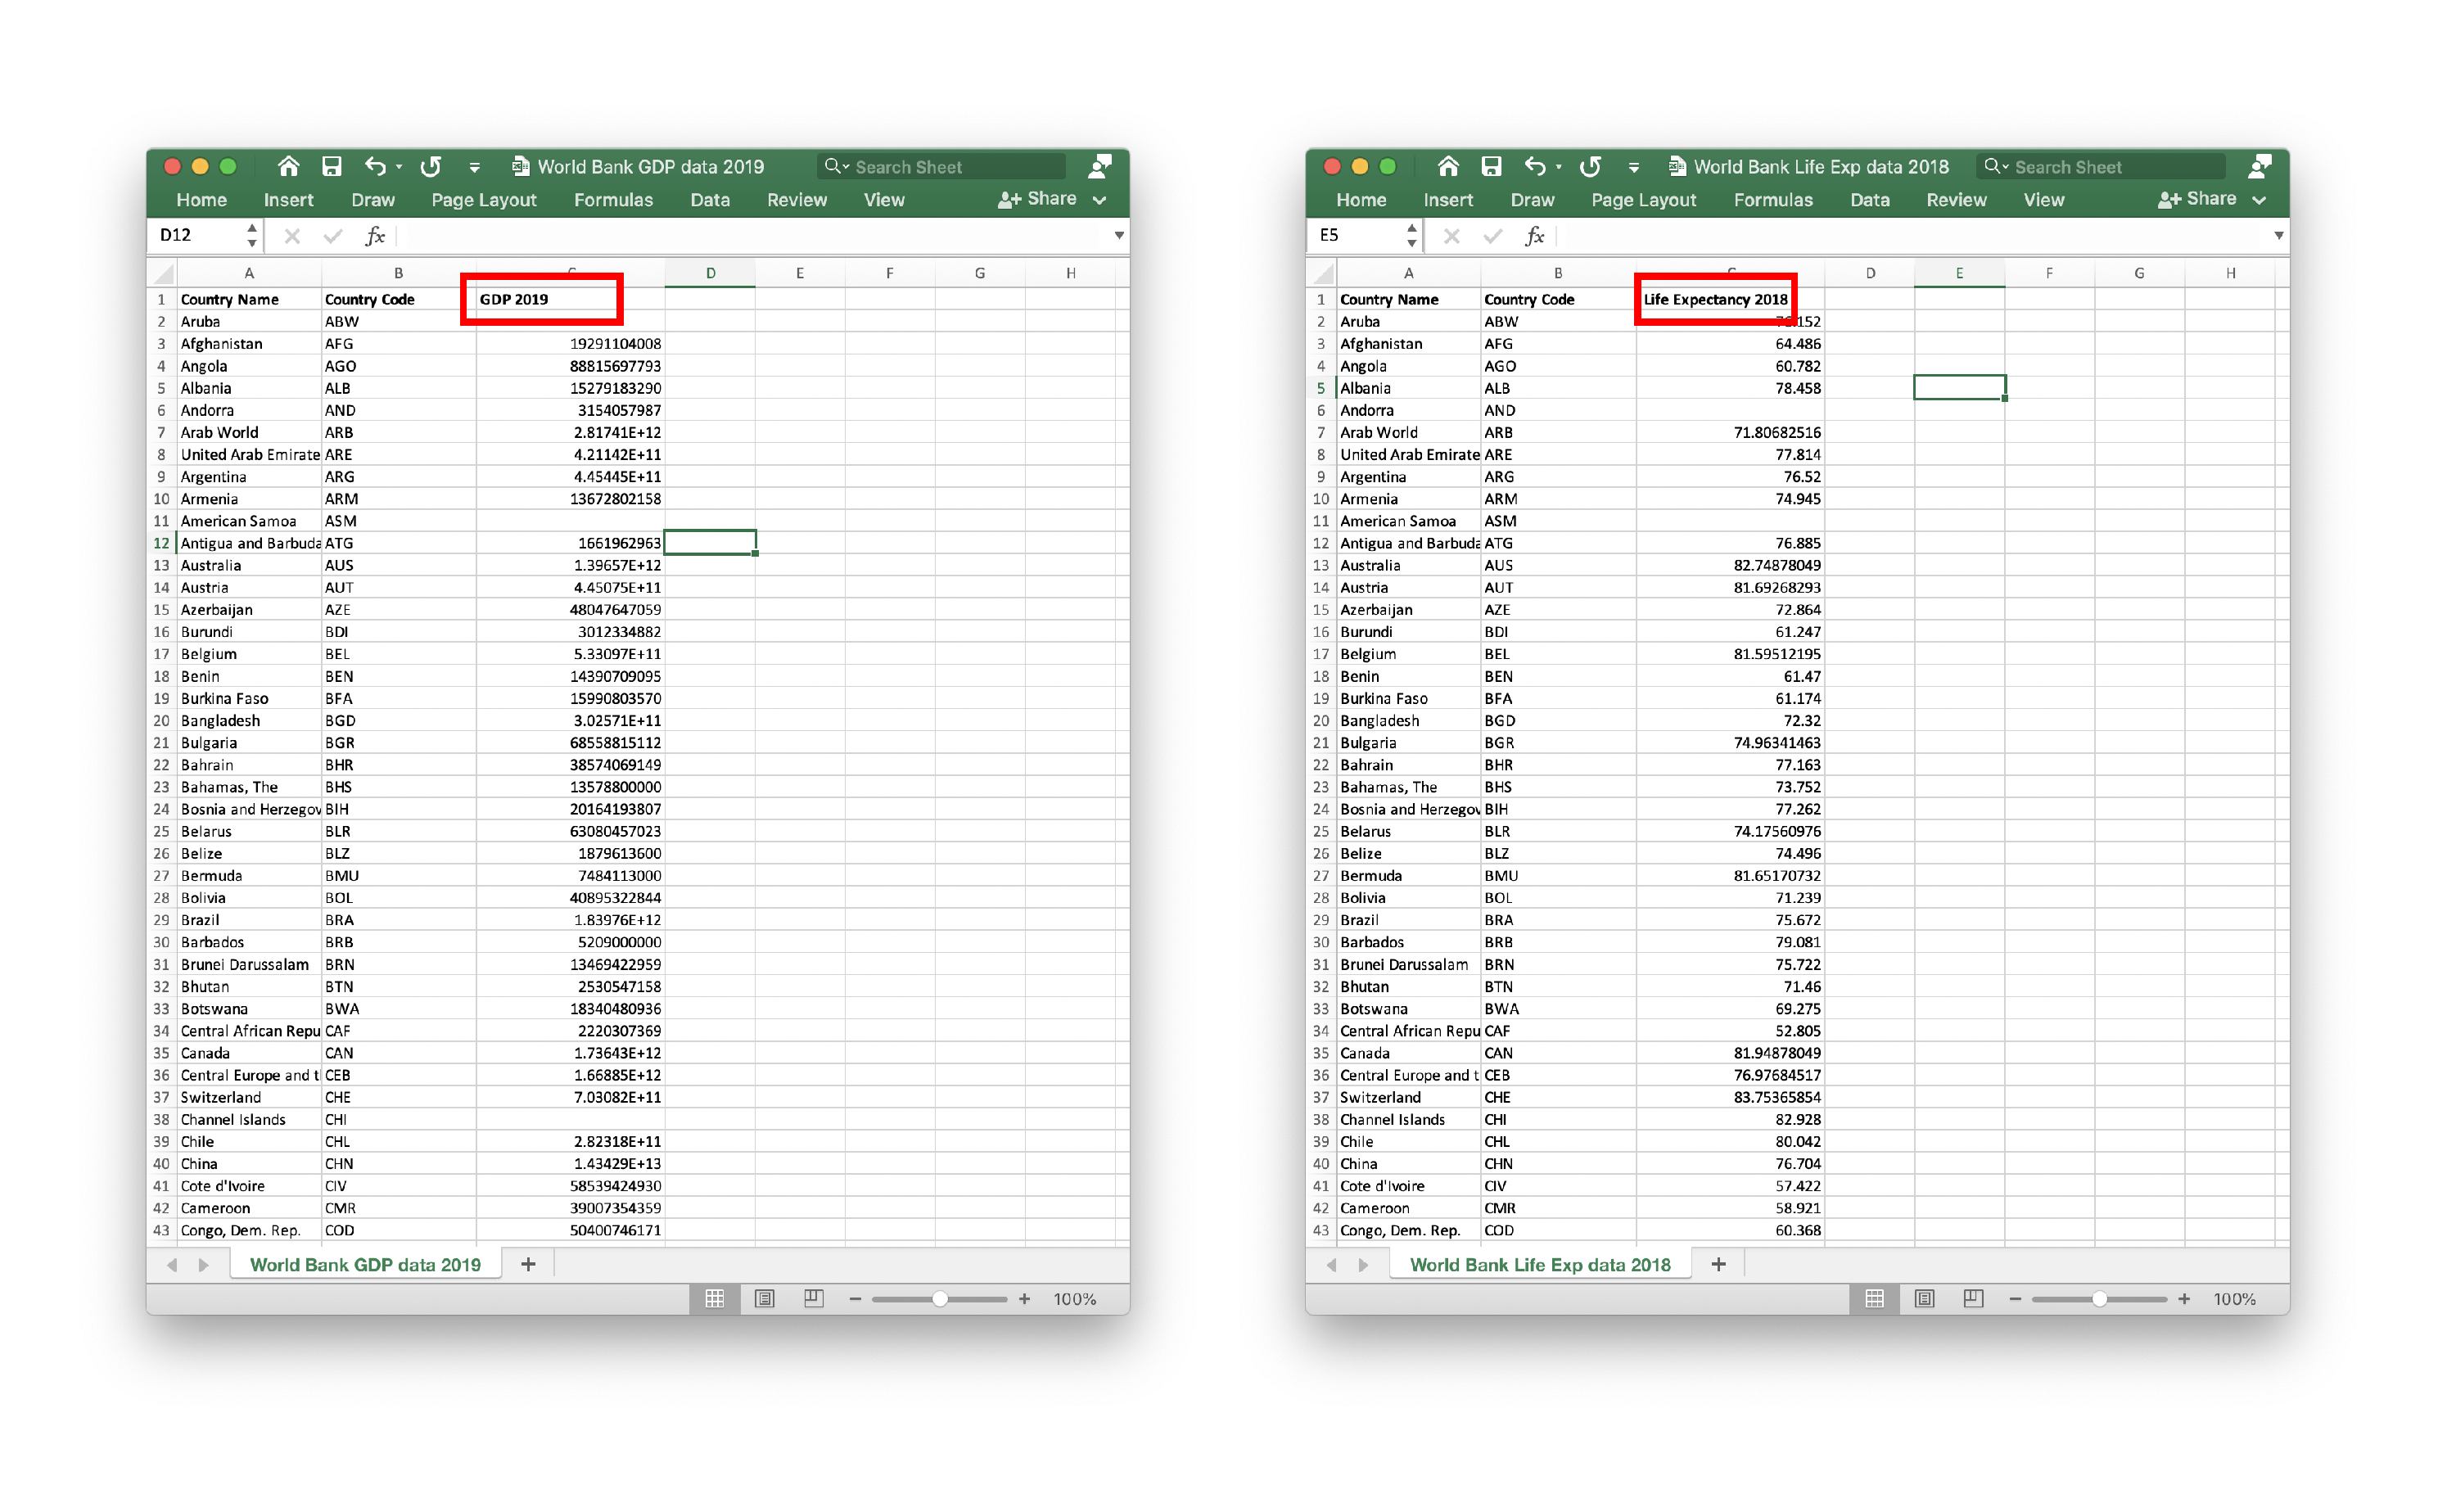
Task: Click Search Sheet field in Life Exp window
Action: [2110, 167]
